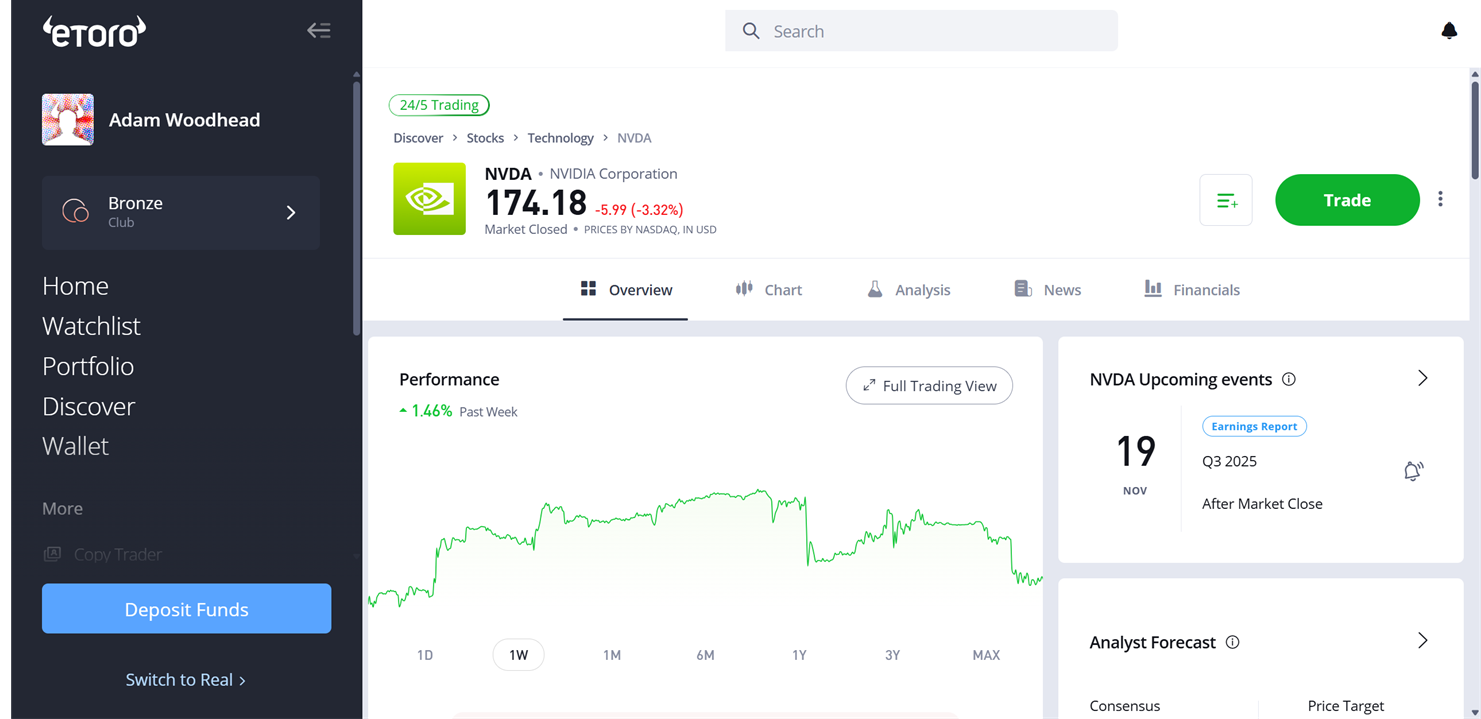The image size is (1481, 719).
Task: Click the NVDA performance line chart
Action: [705, 548]
